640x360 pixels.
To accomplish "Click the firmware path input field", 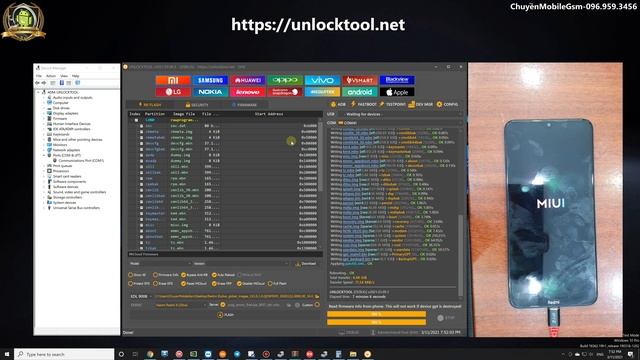I will (233, 296).
